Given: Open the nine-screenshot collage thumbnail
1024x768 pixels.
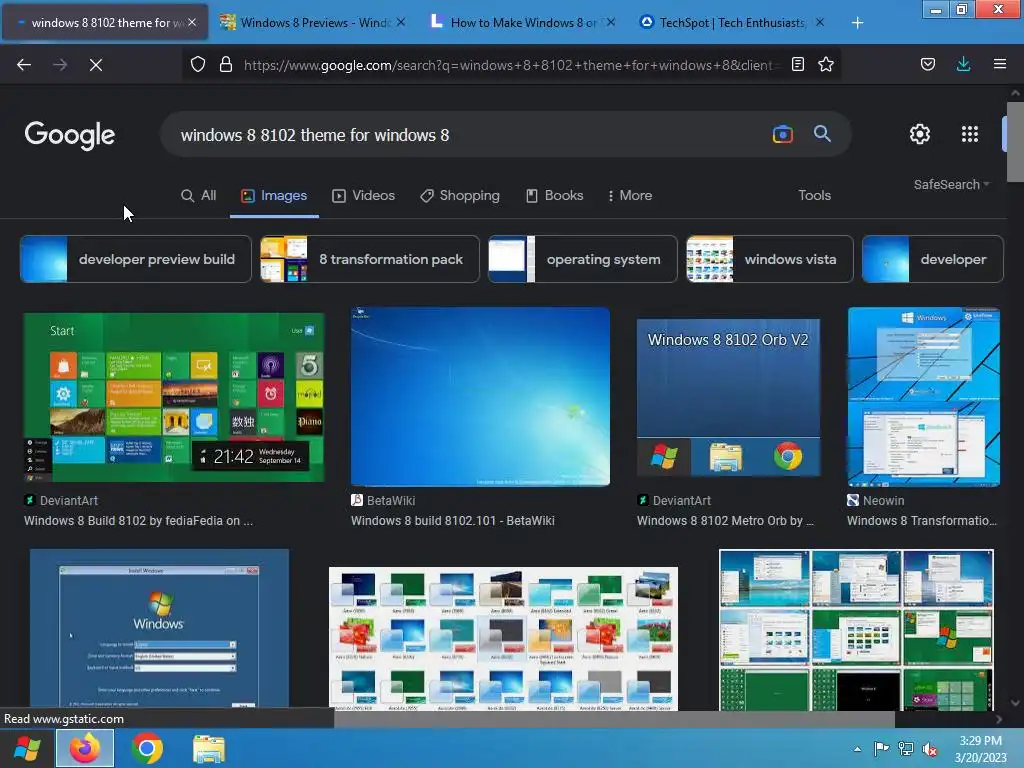Looking at the screenshot, I should click(856, 630).
